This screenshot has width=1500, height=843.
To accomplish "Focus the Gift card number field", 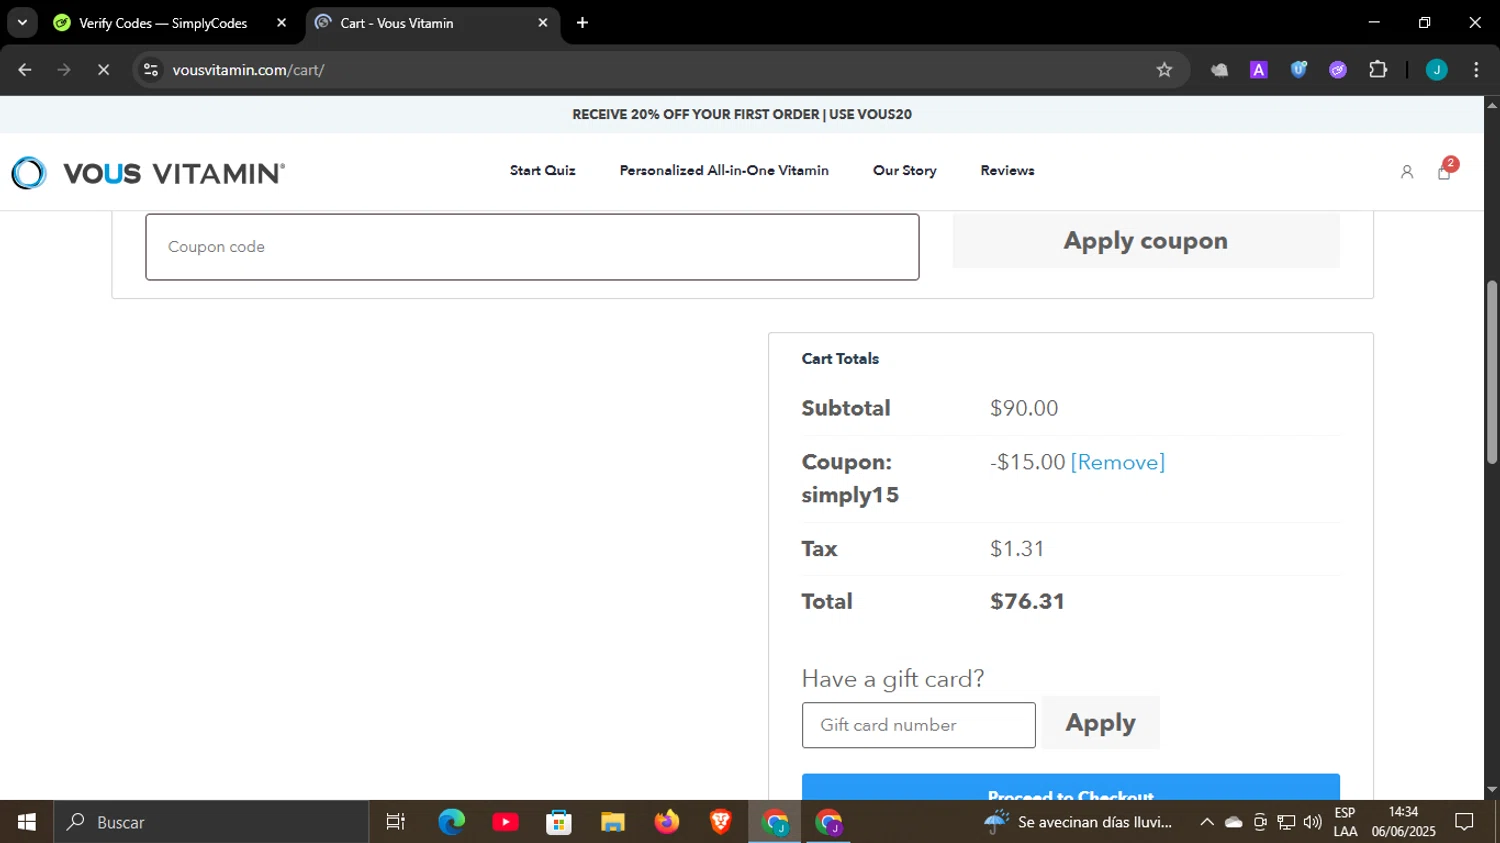I will [x=918, y=725].
